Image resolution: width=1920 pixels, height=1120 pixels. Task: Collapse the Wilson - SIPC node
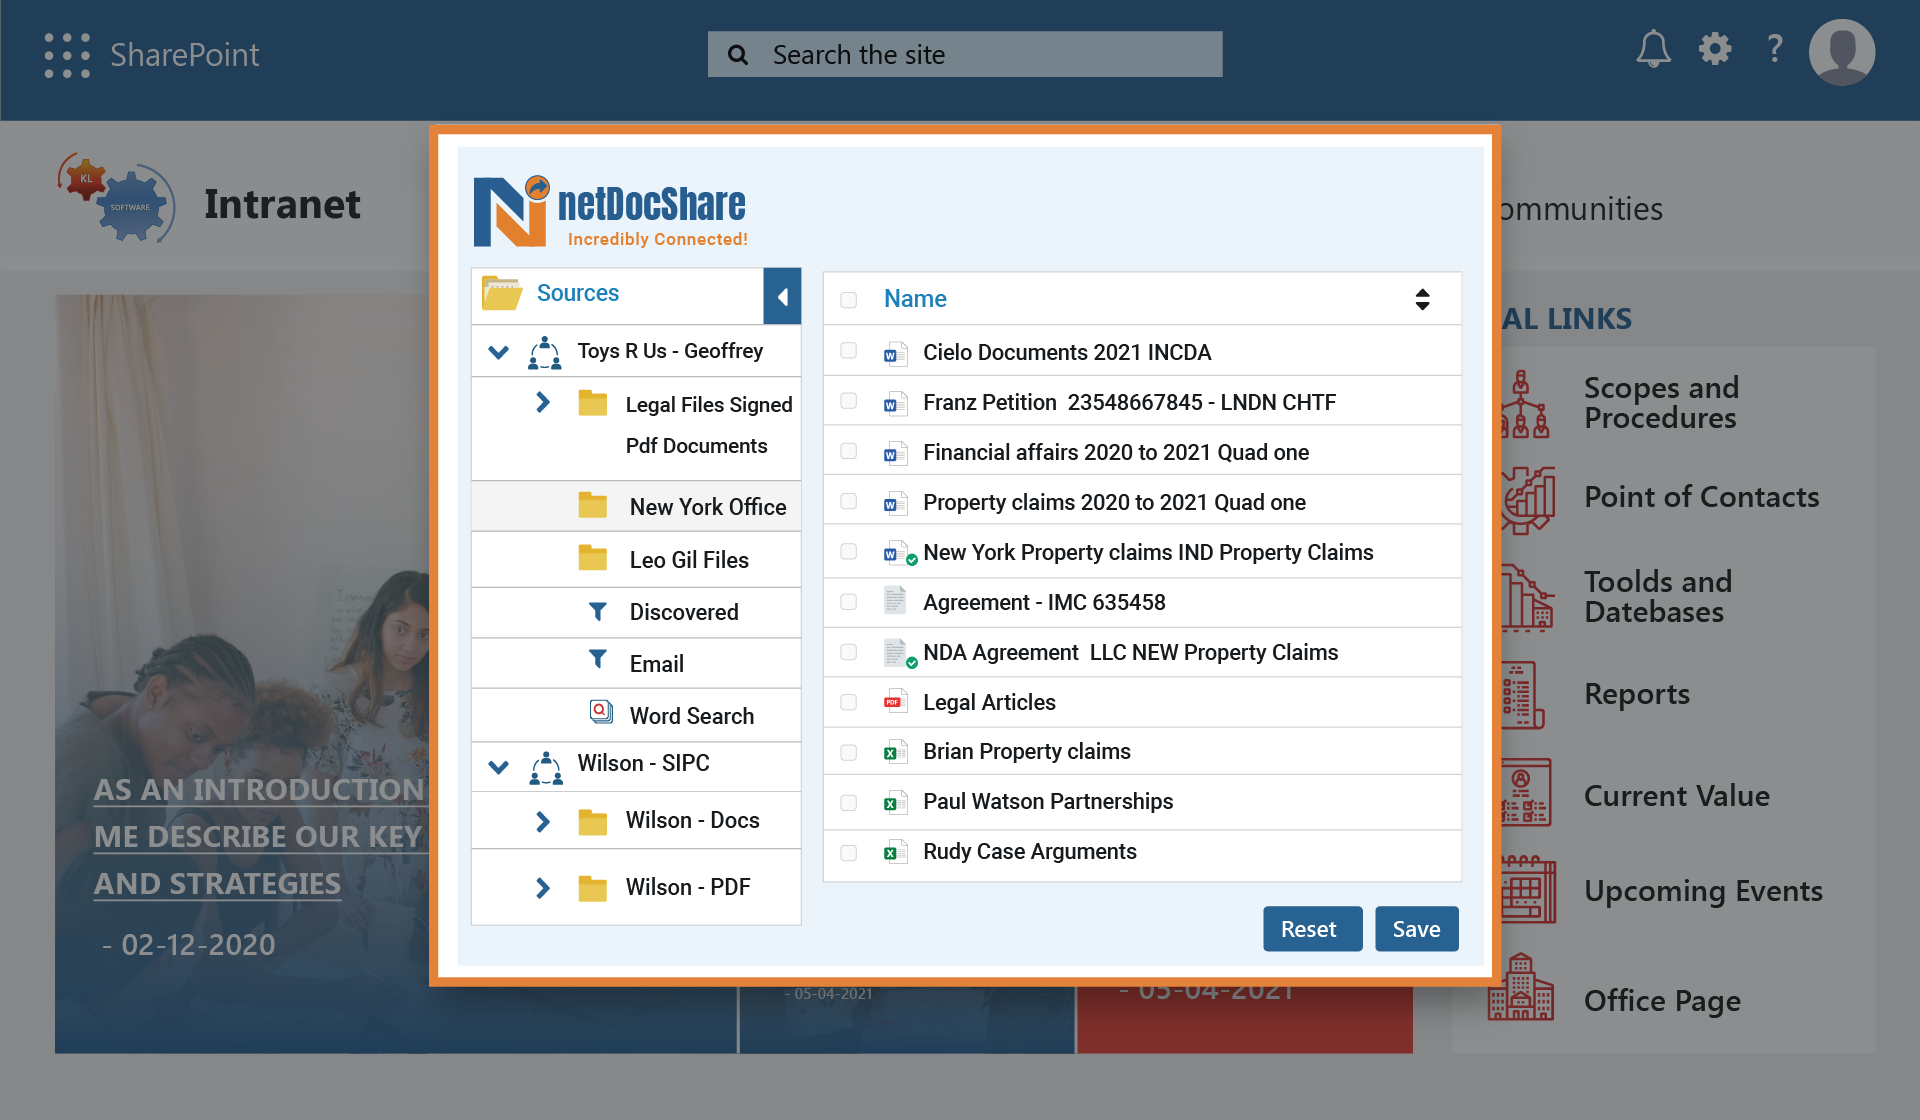tap(498, 767)
